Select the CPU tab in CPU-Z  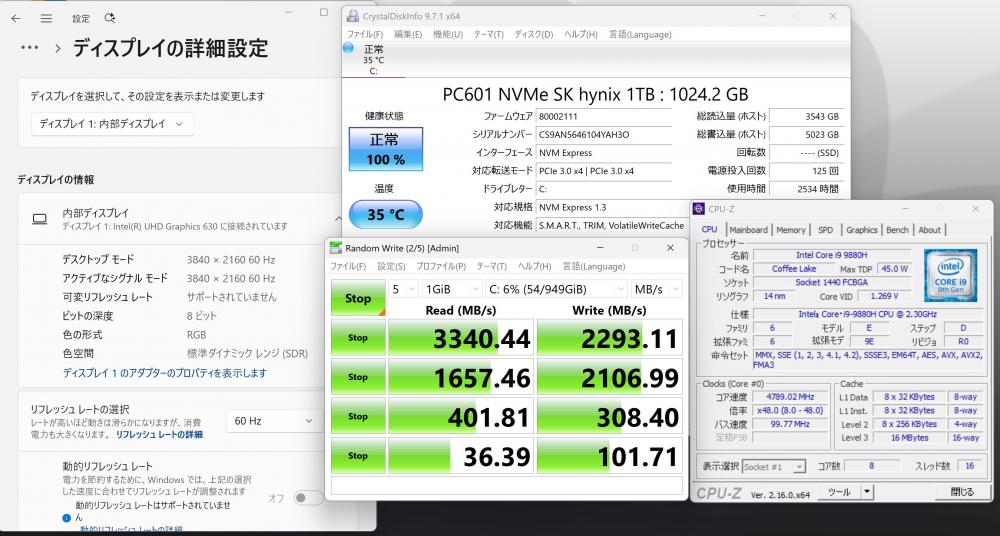coord(710,229)
